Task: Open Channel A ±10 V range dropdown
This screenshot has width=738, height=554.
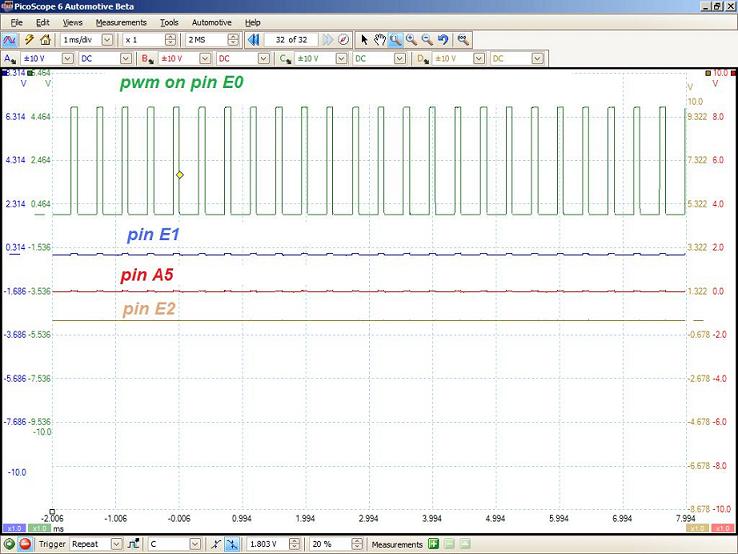Action: pos(68,59)
